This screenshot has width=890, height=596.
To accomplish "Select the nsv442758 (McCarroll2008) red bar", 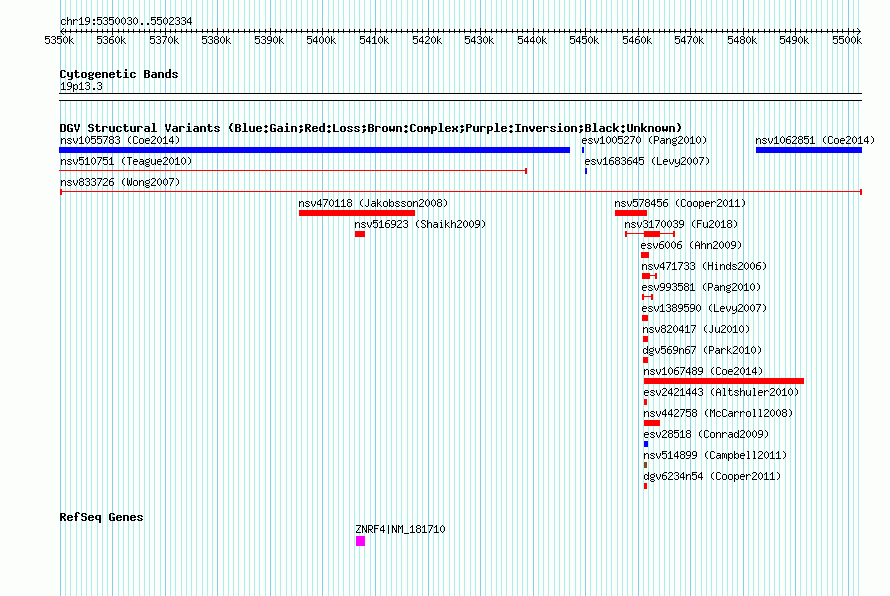I will 652,423.
